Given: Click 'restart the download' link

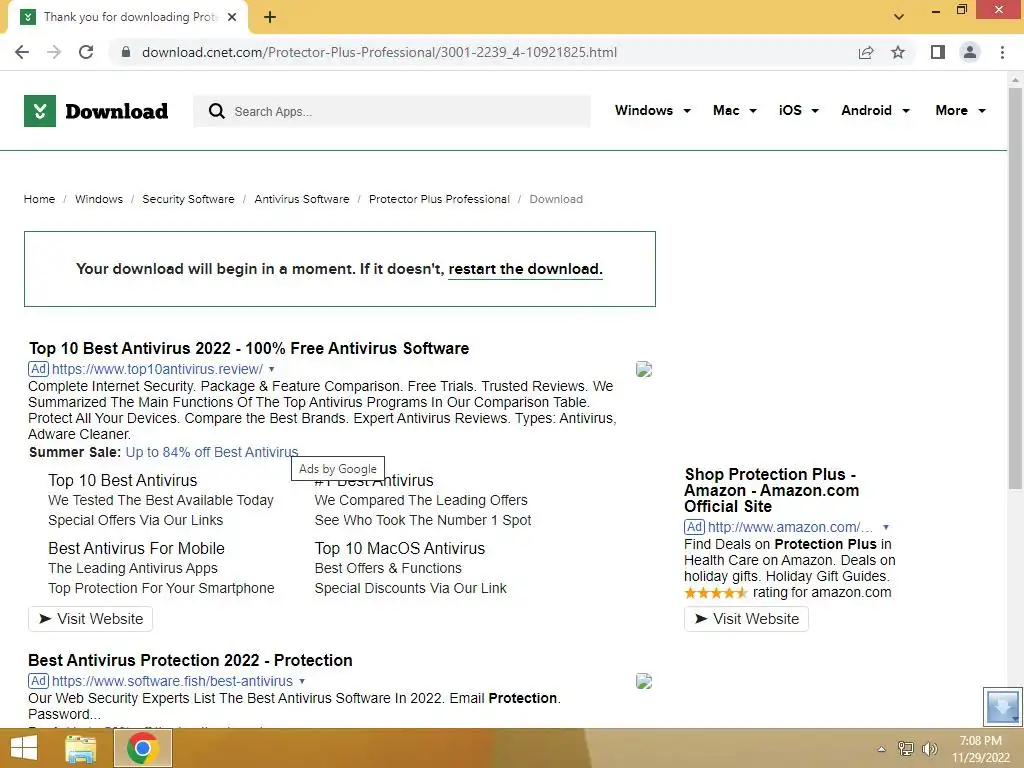Looking at the screenshot, I should [525, 269].
